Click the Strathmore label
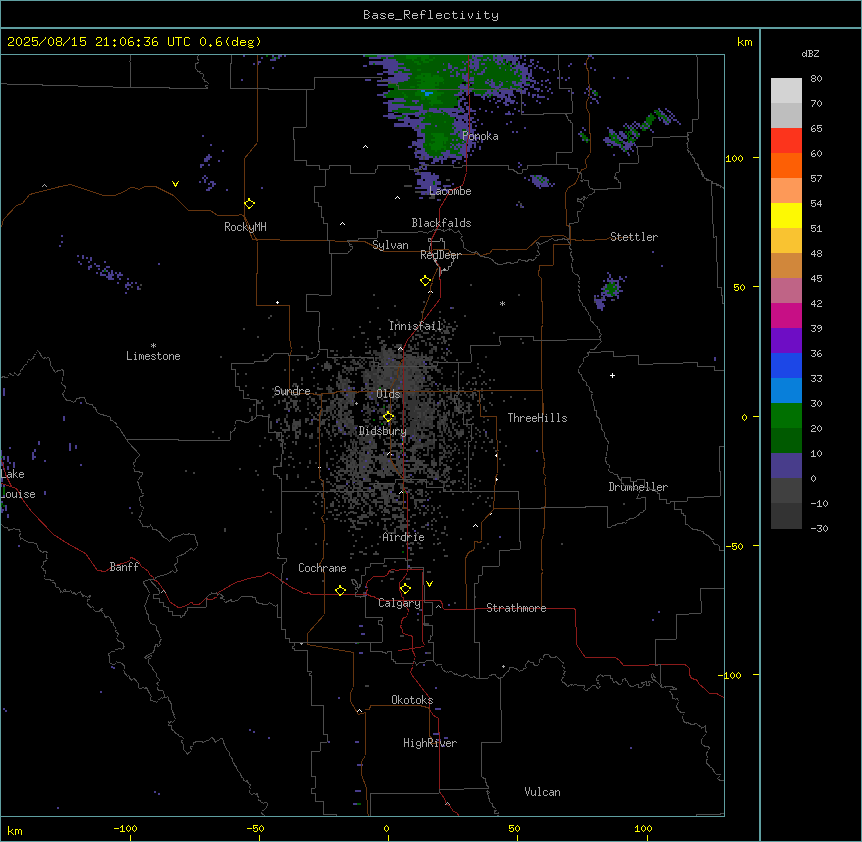862x842 pixels. [x=516, y=608]
